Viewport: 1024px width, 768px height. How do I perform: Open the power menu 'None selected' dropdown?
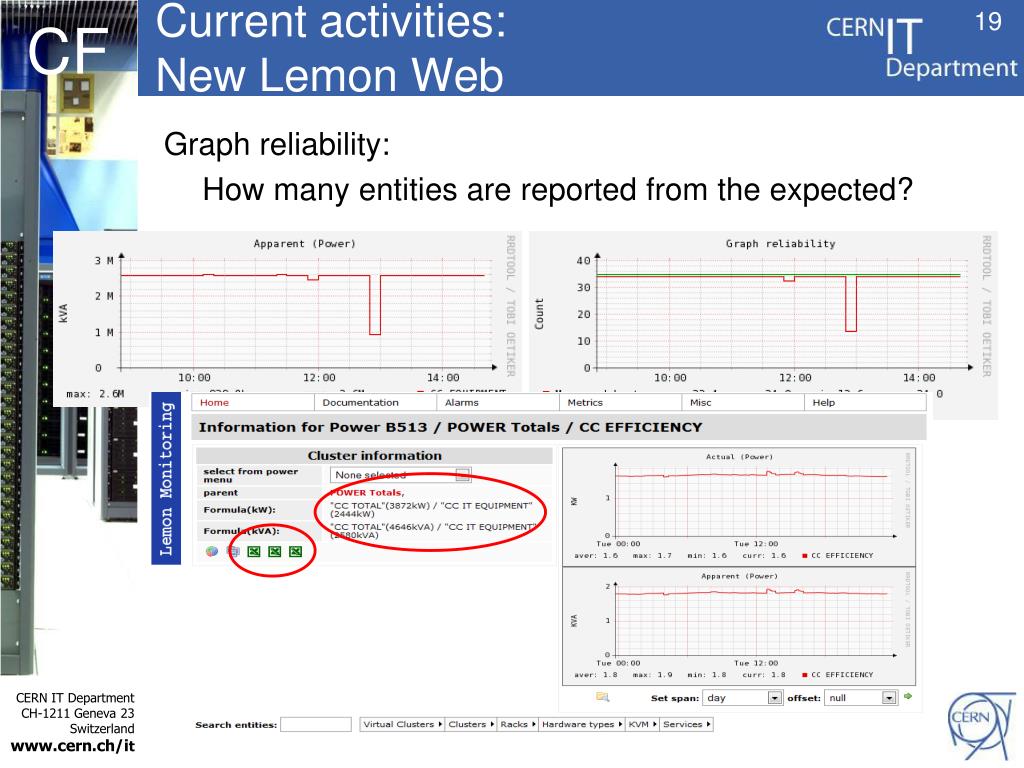tap(400, 475)
